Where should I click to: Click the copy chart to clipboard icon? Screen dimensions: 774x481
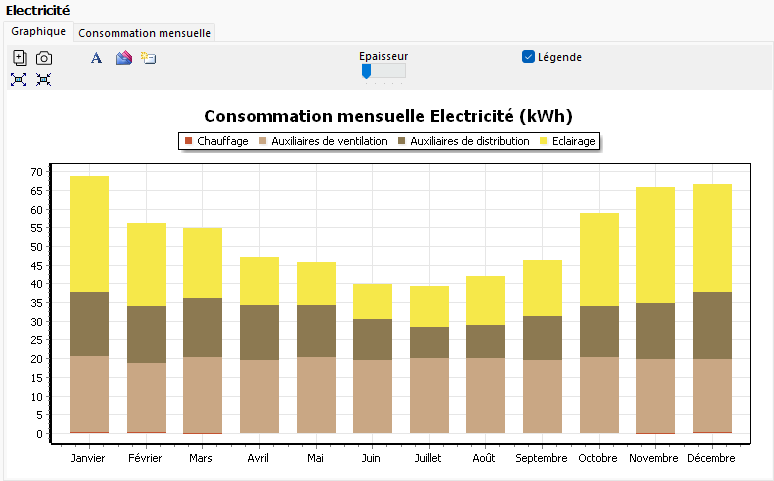(x=19, y=58)
